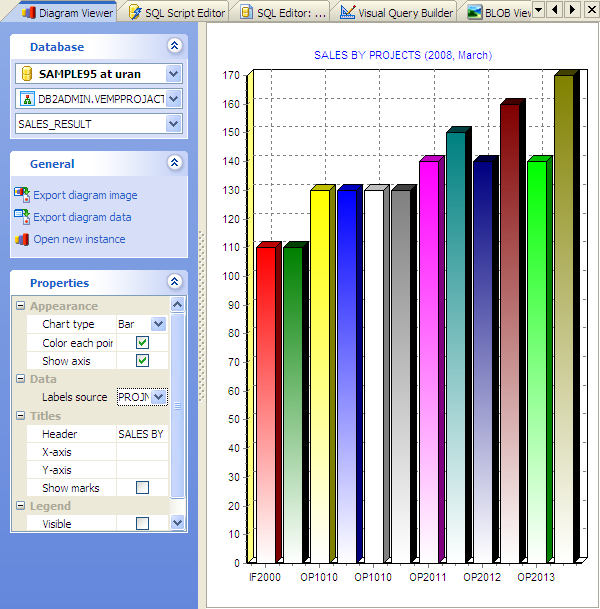Open the Chart type Bar dropdown
The height and width of the screenshot is (609, 600).
tap(158, 325)
